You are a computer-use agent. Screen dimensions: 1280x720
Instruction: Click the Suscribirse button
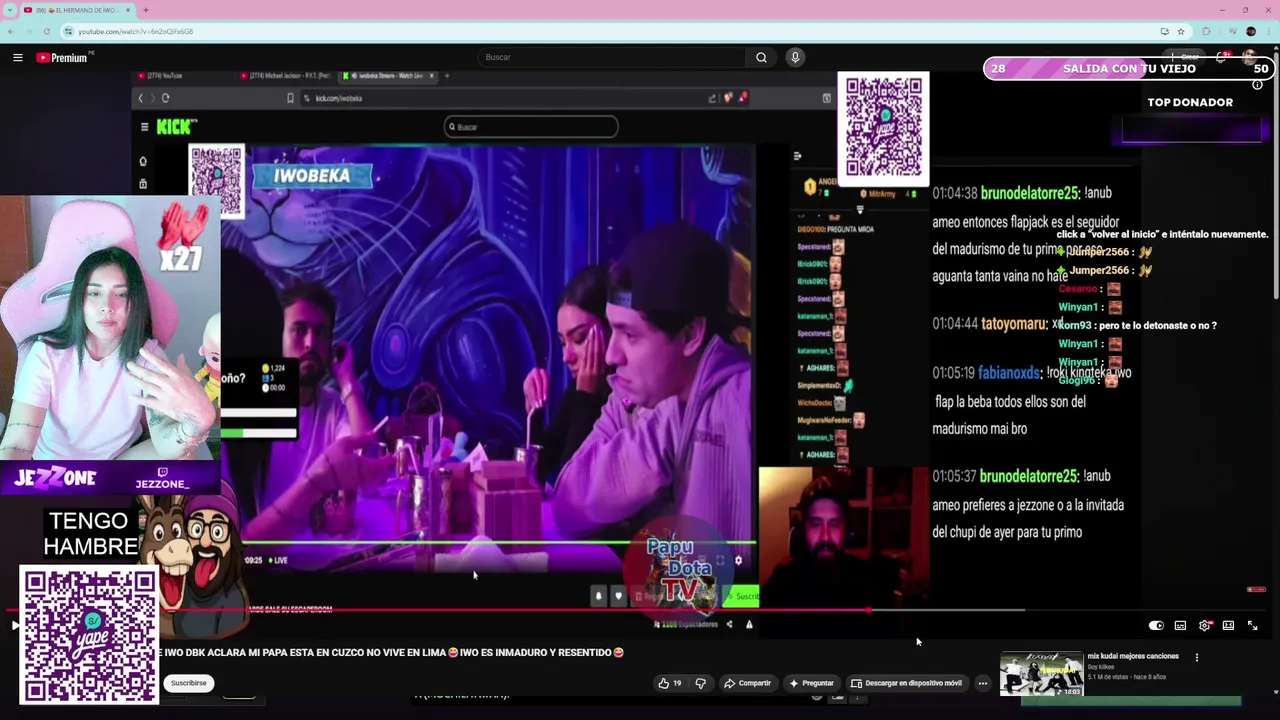[x=188, y=683]
